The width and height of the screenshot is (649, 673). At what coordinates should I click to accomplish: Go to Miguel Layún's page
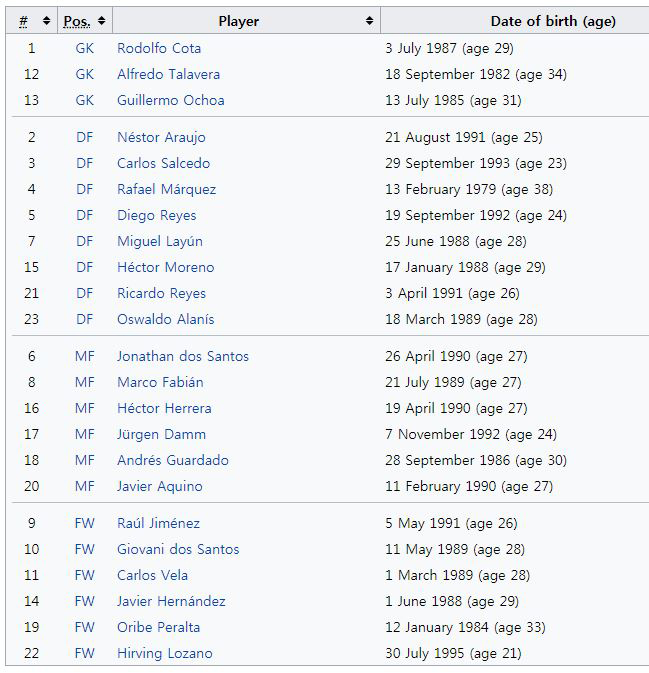[159, 241]
